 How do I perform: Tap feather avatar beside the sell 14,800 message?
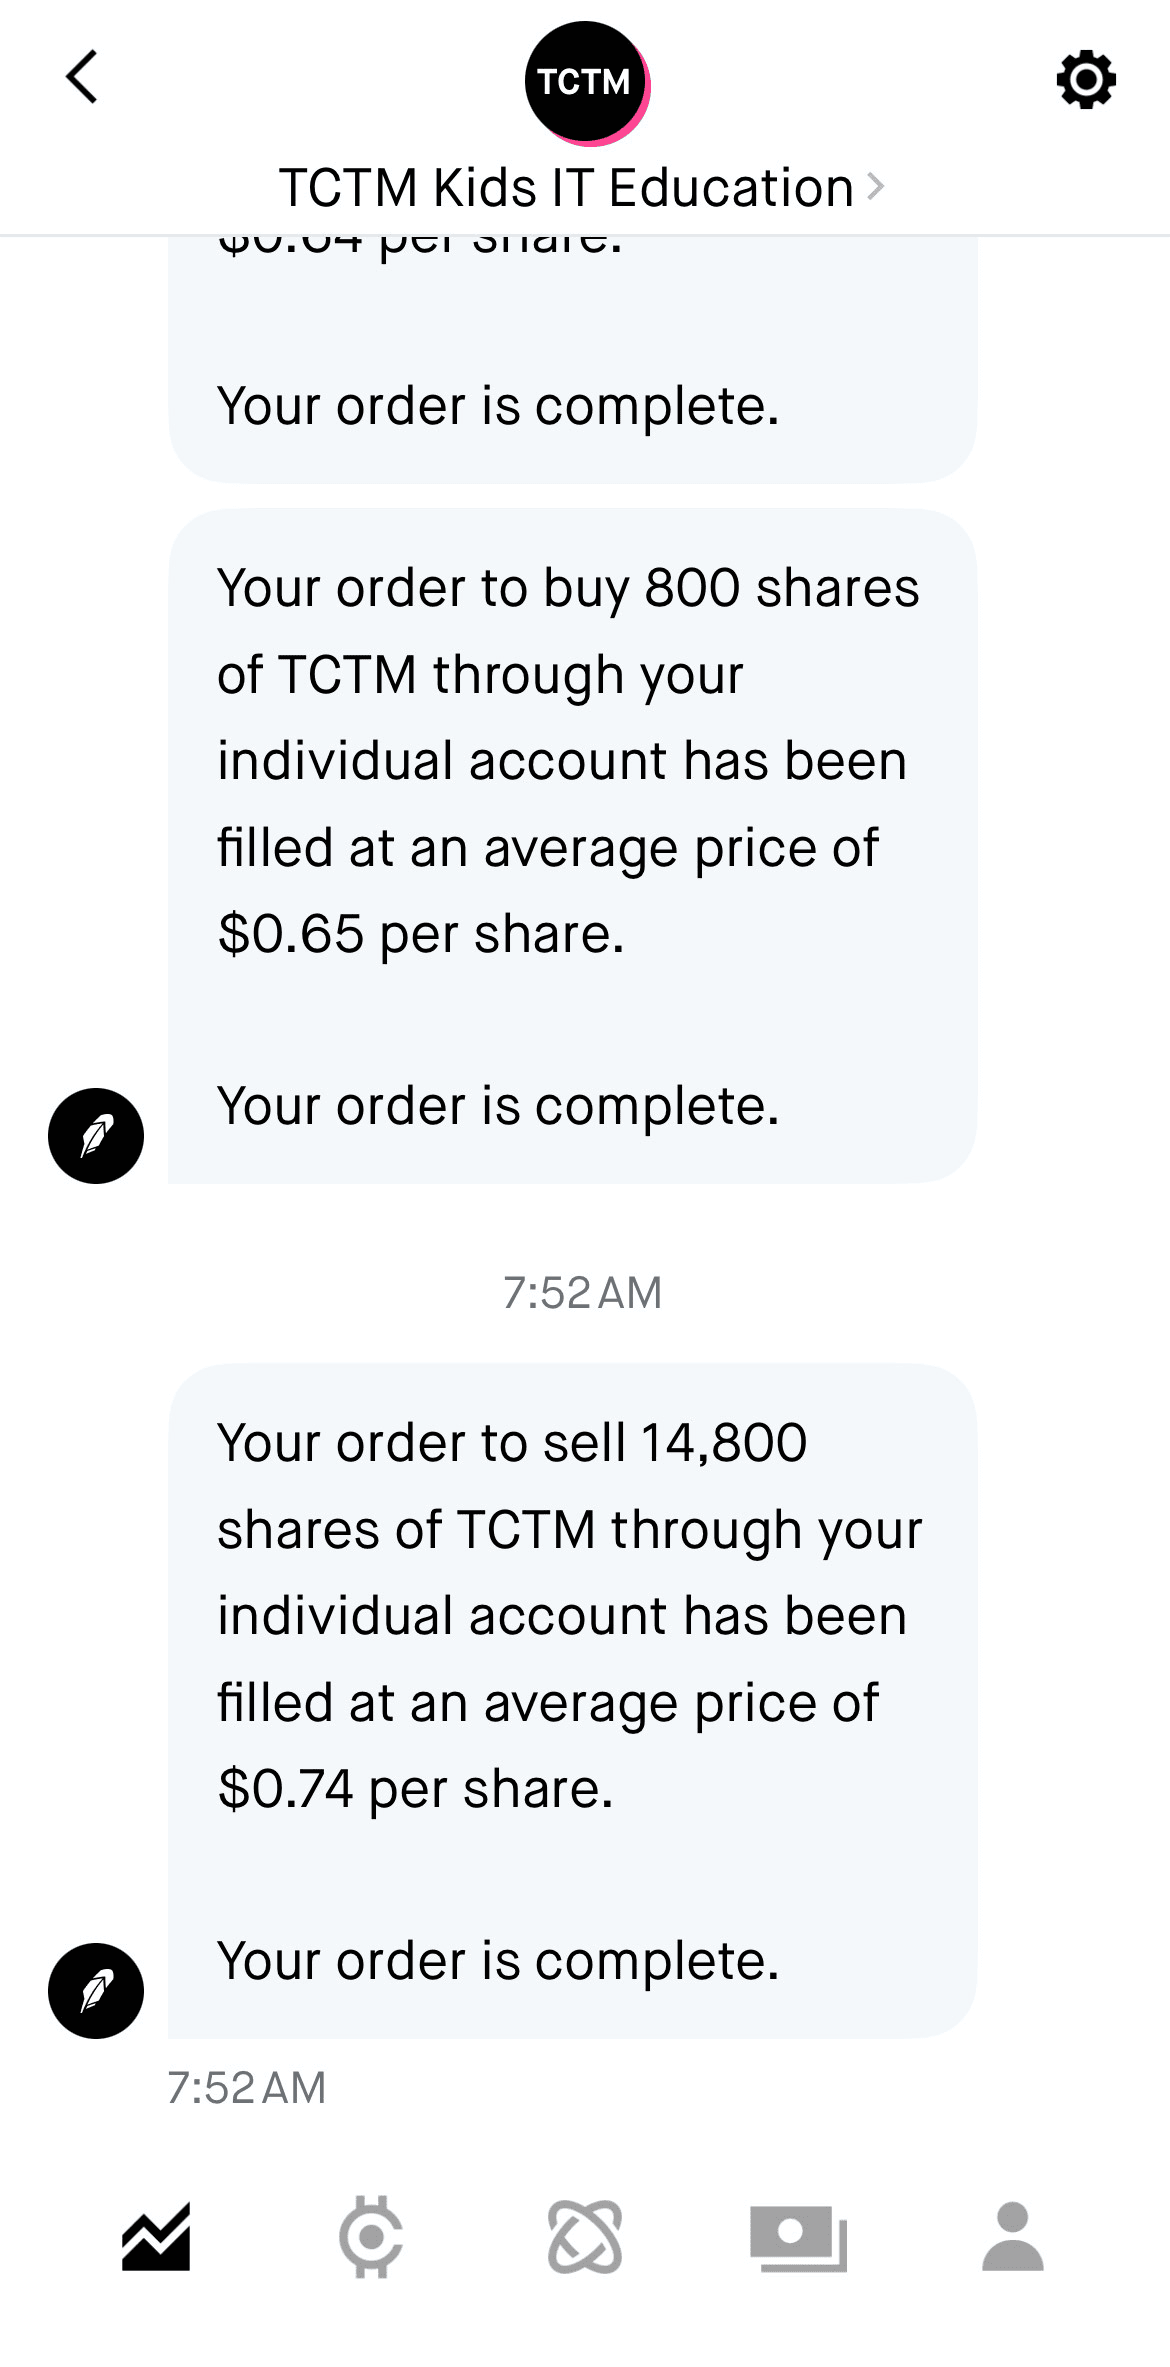click(96, 1990)
